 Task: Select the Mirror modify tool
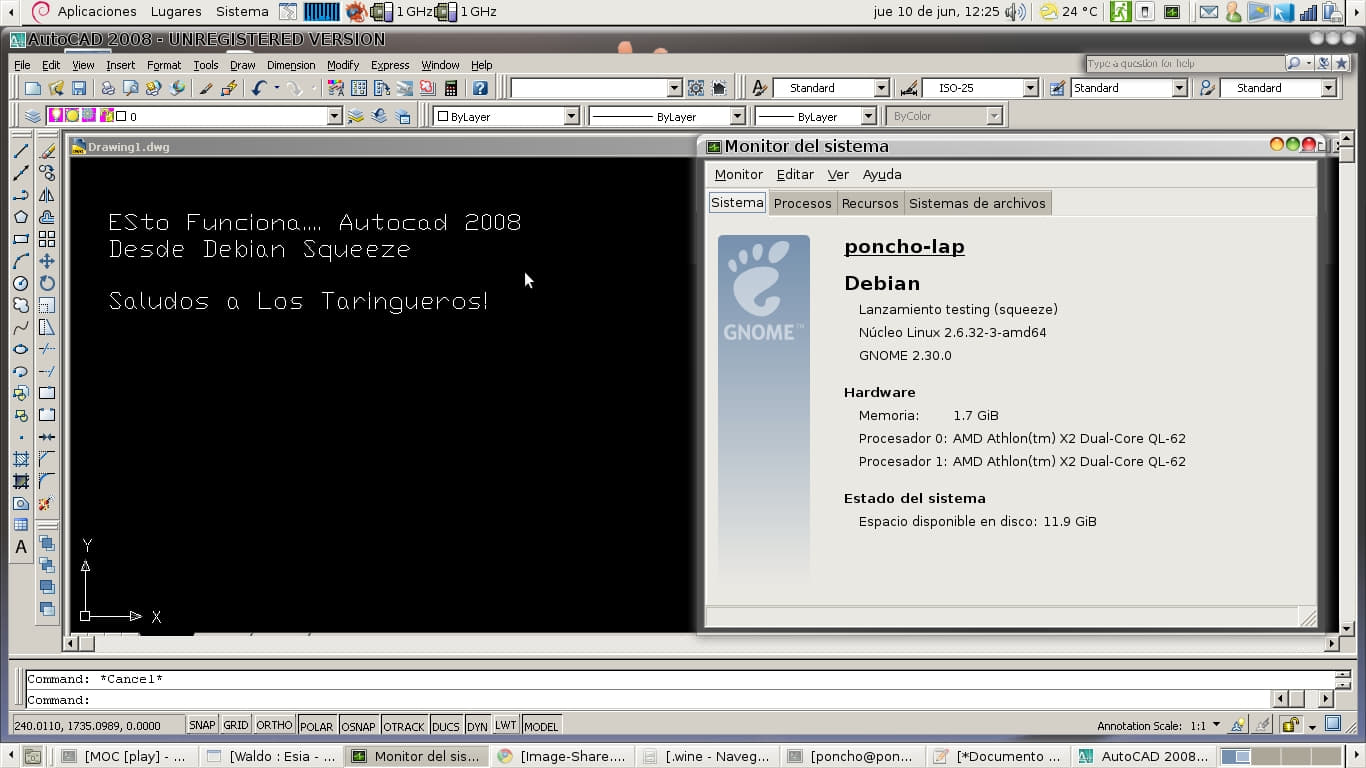[x=47, y=195]
